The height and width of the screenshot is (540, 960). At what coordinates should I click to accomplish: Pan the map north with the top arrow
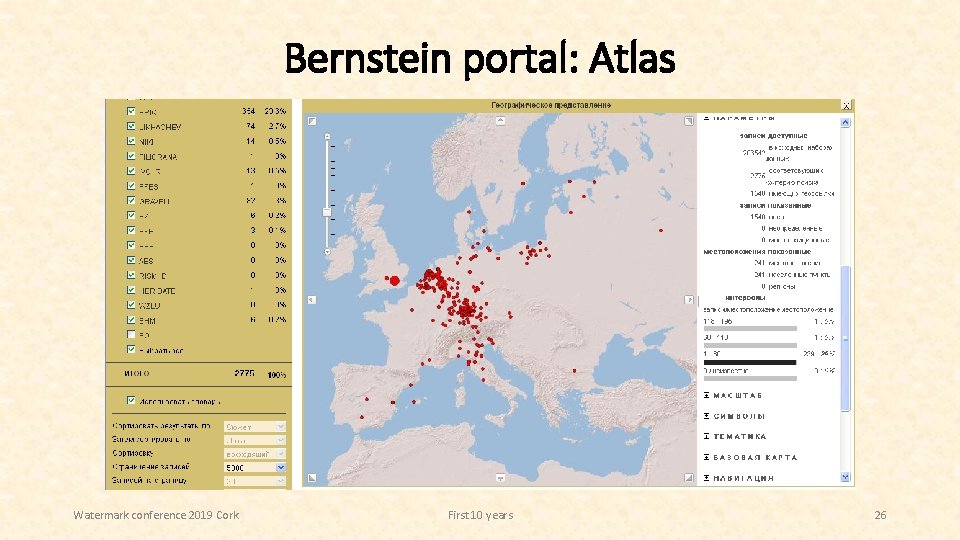[x=500, y=121]
